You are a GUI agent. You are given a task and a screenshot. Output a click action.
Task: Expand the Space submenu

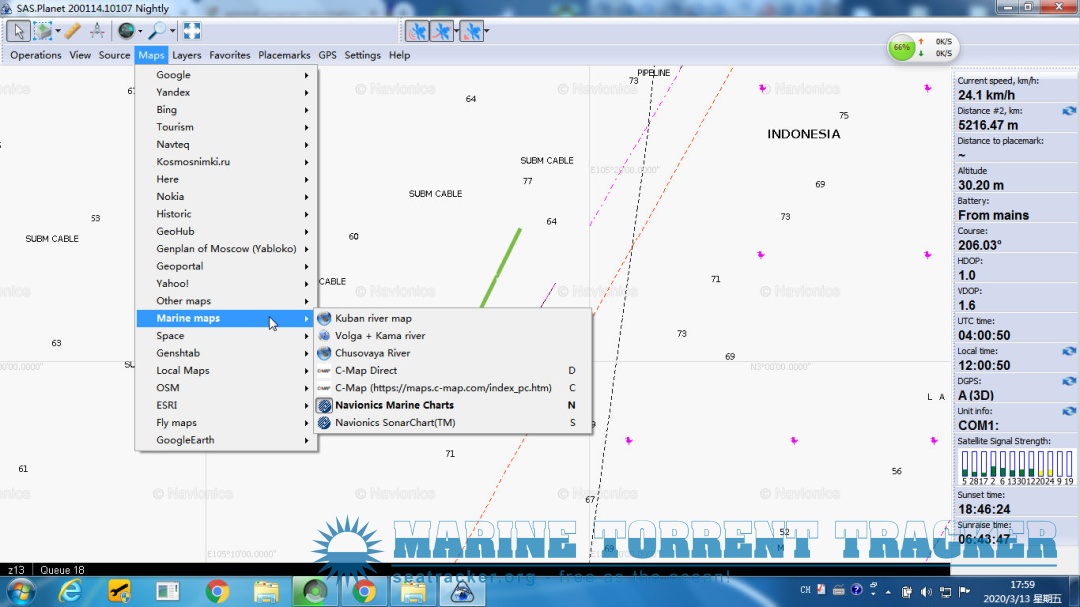(x=226, y=336)
